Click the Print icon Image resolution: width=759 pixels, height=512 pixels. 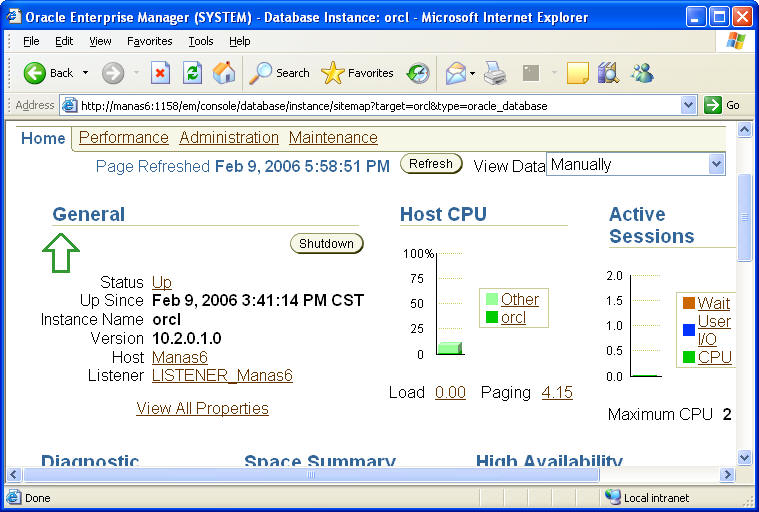coord(495,74)
